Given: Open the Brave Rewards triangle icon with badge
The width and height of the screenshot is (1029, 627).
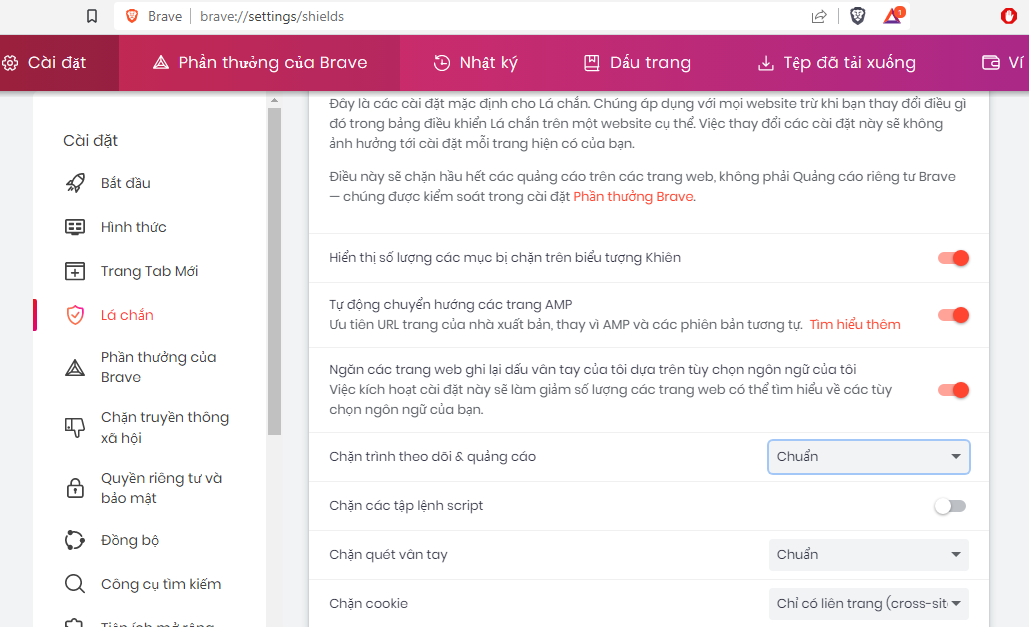Looking at the screenshot, I should pos(893,16).
